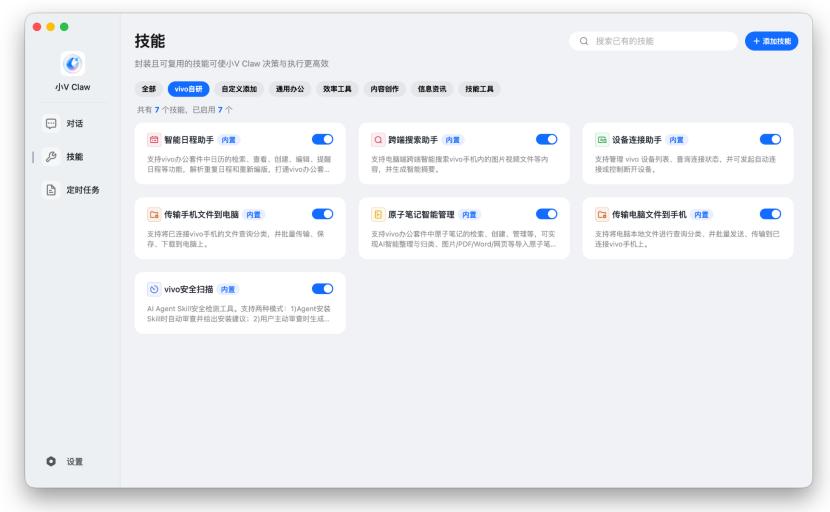Select the vivo自研 filter tab
The image size is (830, 512).
[188, 89]
